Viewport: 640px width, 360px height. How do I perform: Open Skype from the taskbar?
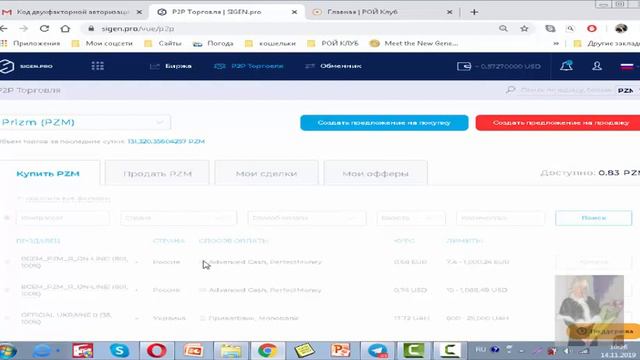pyautogui.click(x=119, y=351)
